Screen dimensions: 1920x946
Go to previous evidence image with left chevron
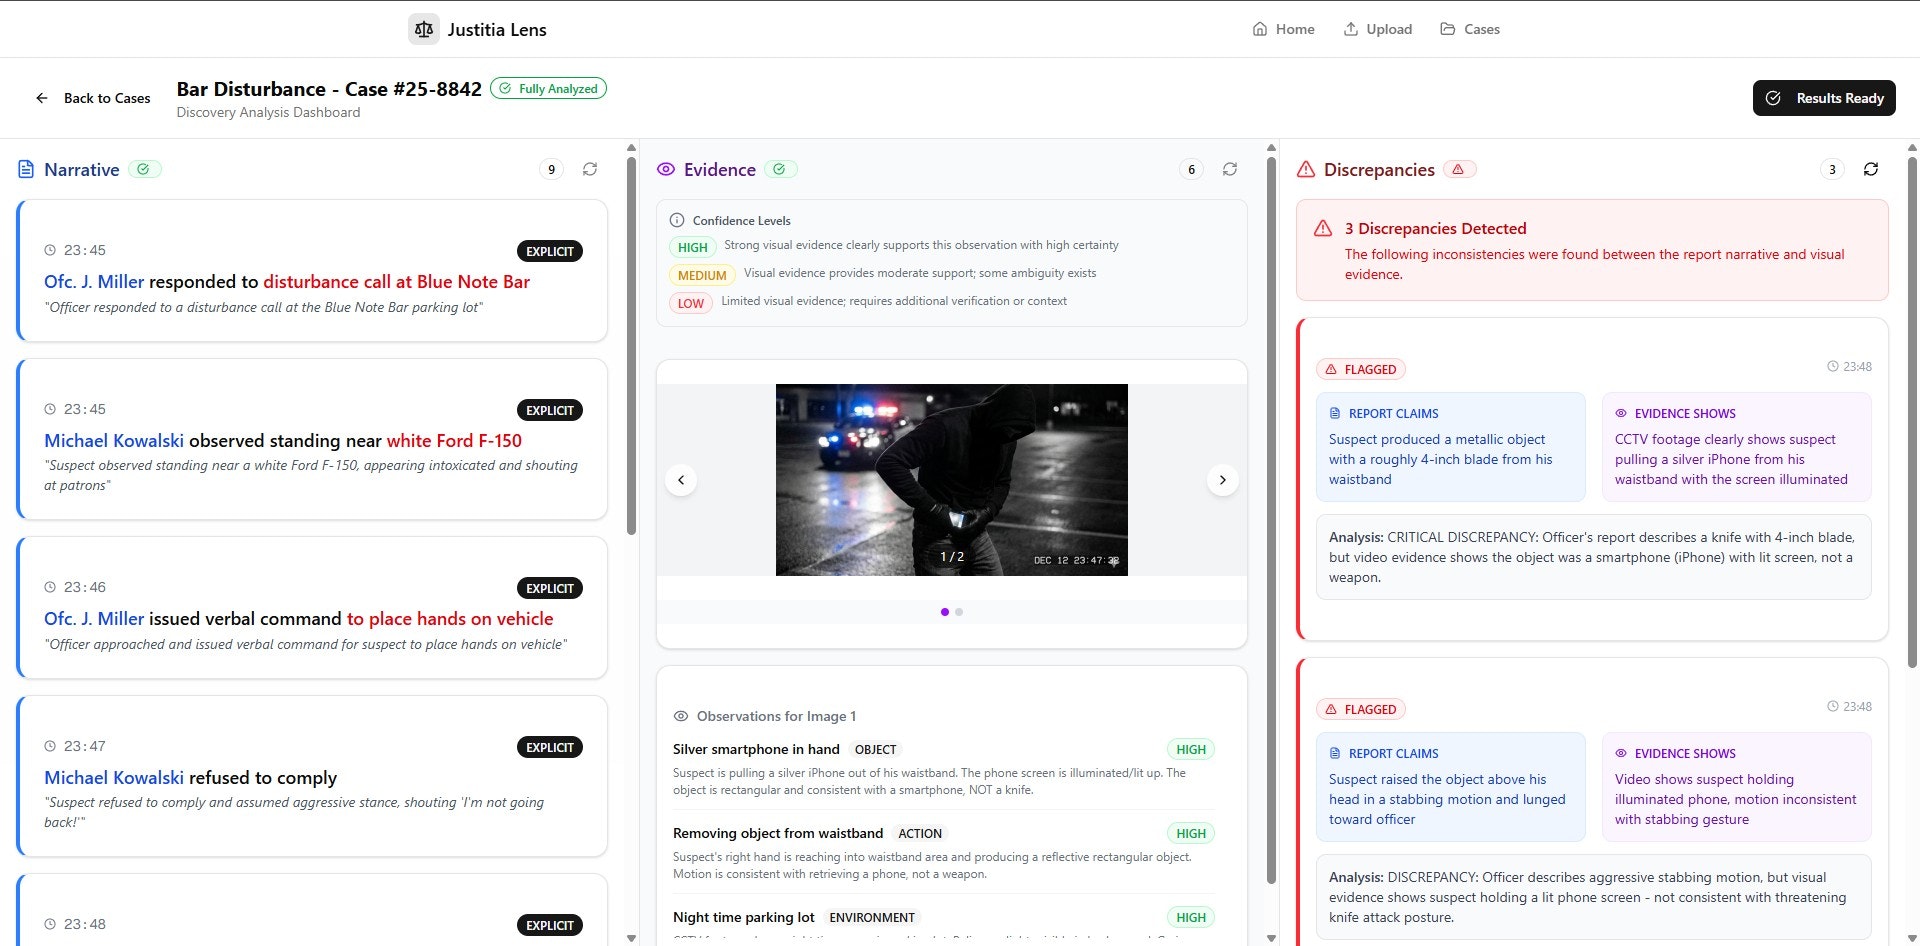coord(681,480)
